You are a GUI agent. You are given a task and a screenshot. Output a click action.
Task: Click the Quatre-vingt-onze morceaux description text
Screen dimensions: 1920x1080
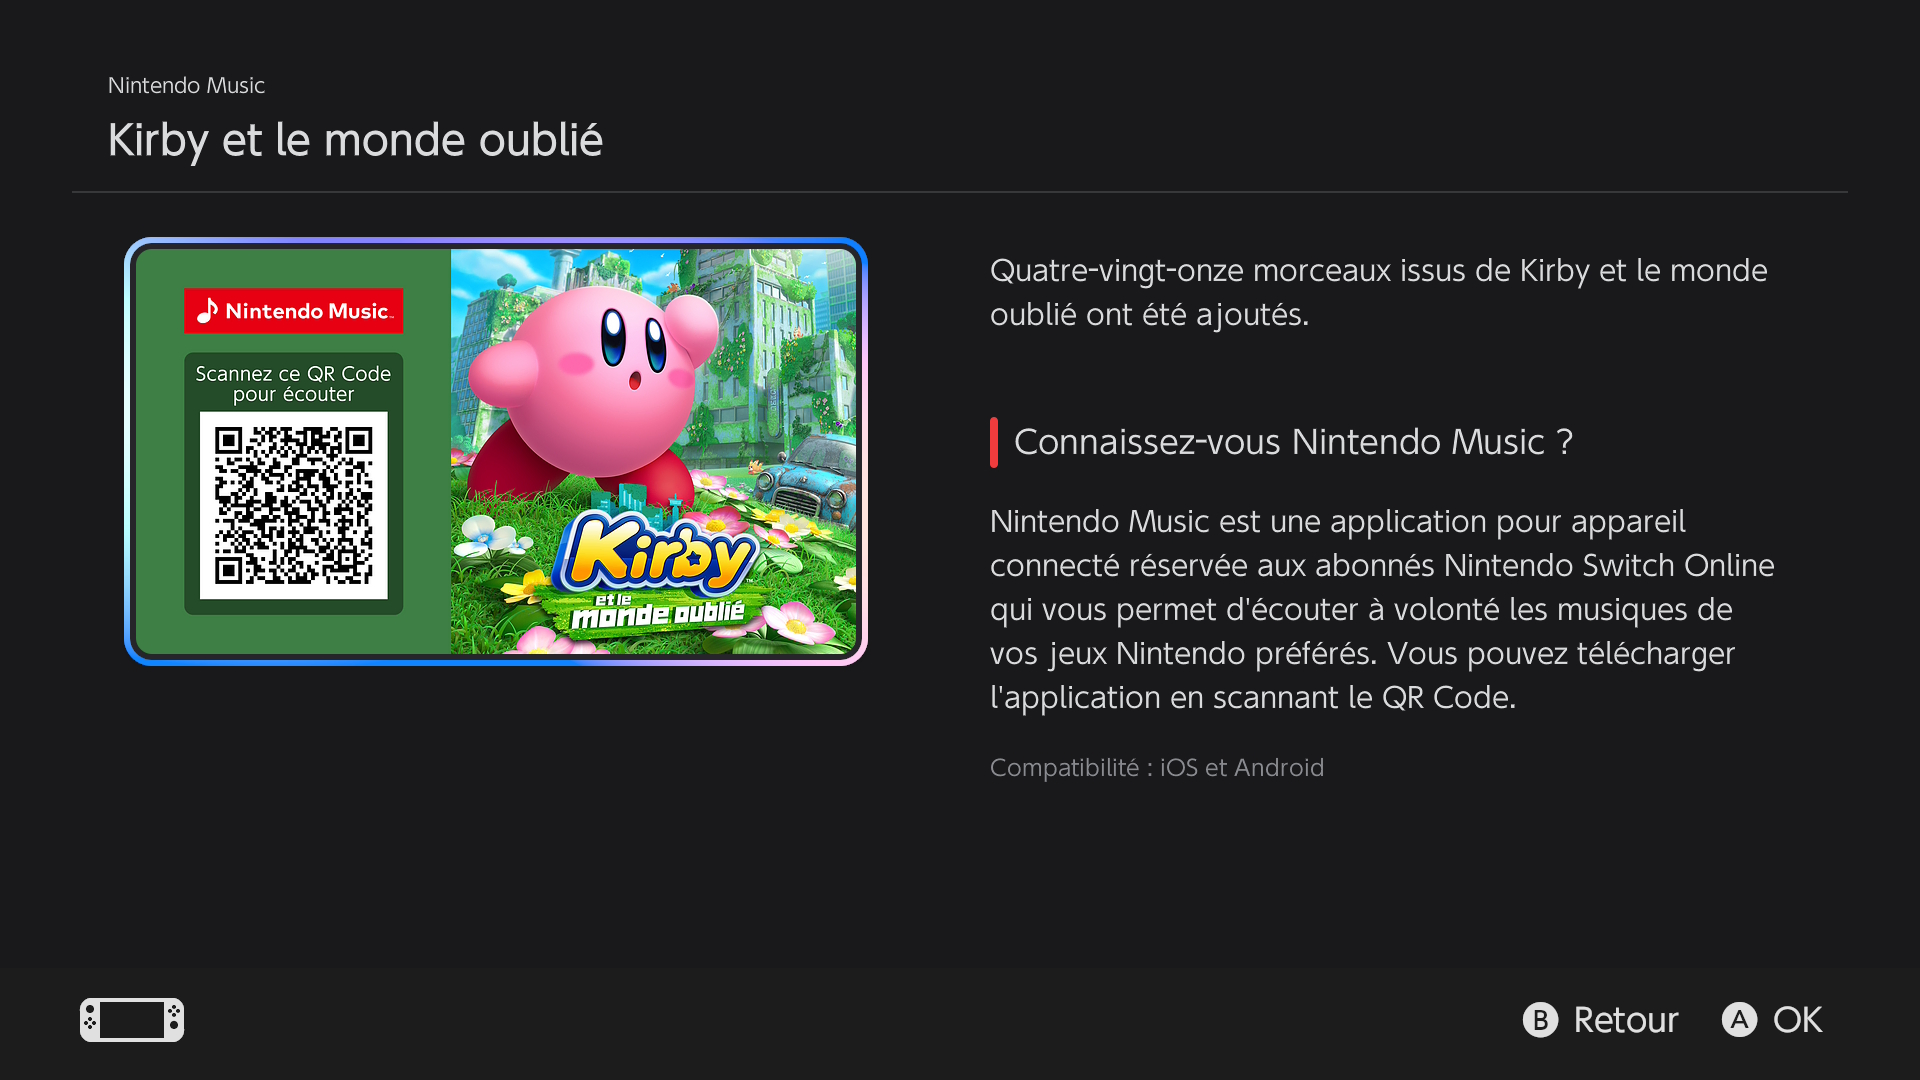(1378, 292)
